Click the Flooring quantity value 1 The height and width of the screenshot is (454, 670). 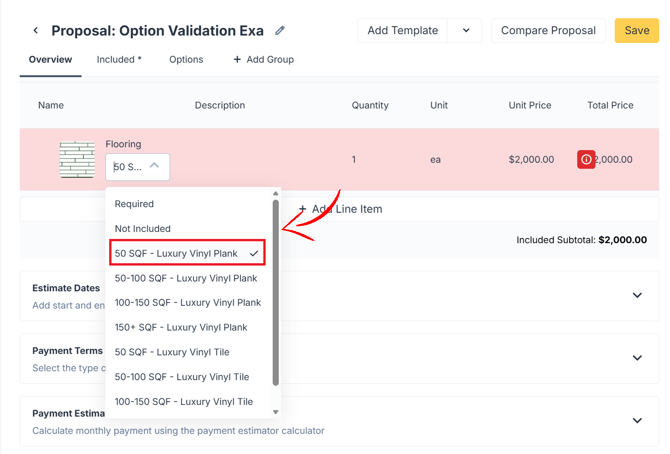[354, 159]
